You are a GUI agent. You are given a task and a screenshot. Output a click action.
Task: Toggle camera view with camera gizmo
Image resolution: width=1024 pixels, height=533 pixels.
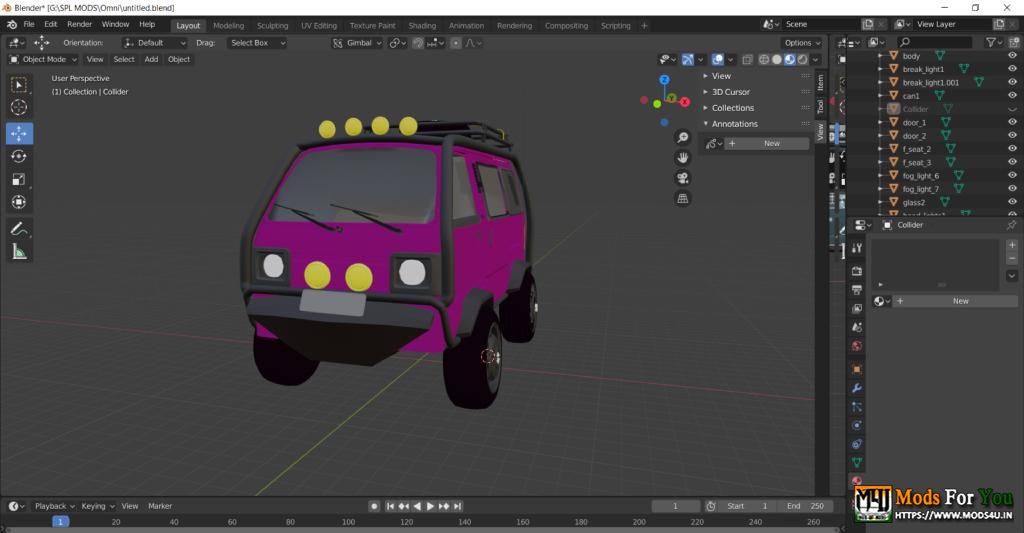682,178
